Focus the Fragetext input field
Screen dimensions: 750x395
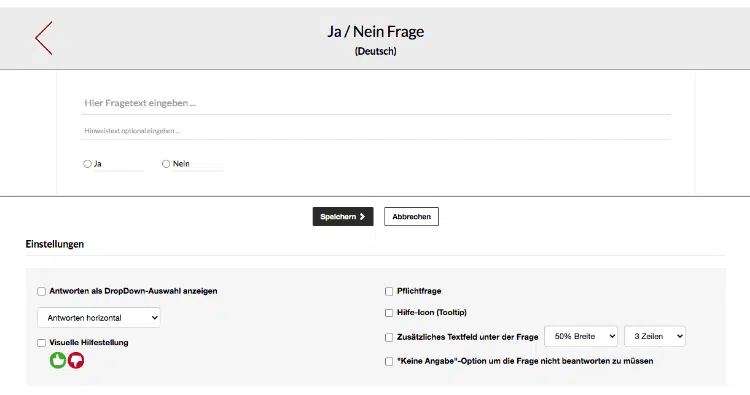click(376, 103)
